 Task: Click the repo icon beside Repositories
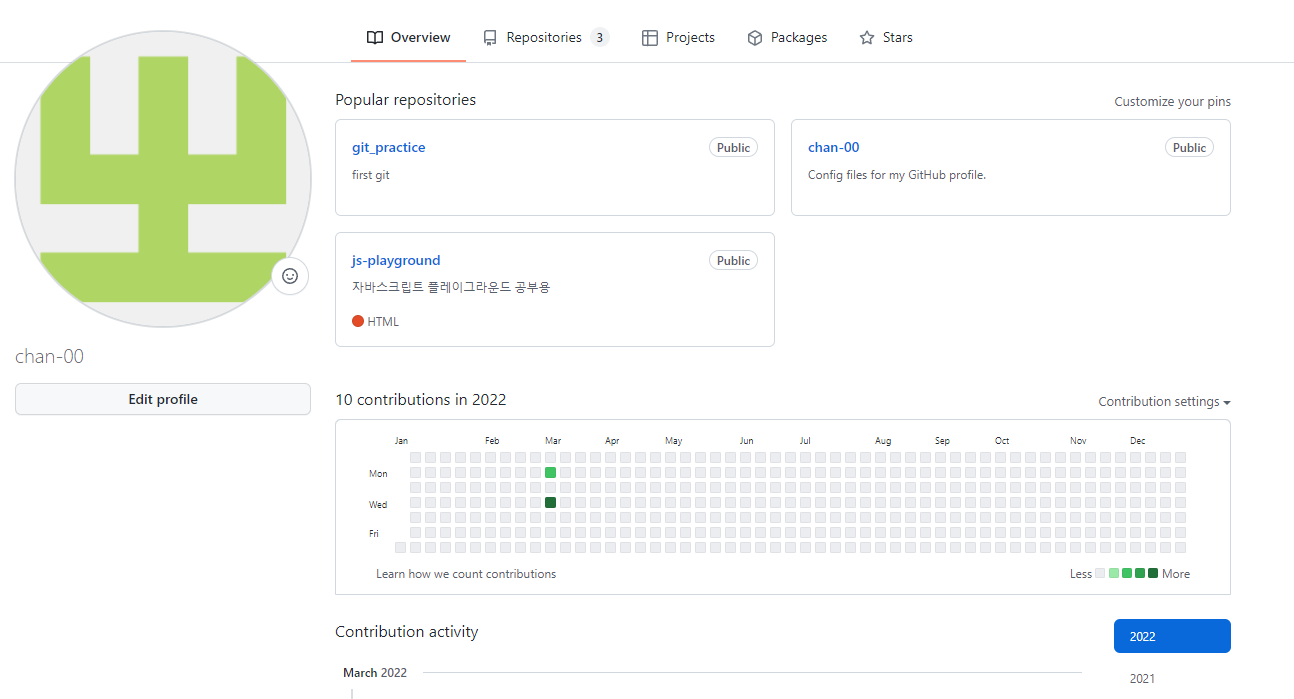[490, 38]
